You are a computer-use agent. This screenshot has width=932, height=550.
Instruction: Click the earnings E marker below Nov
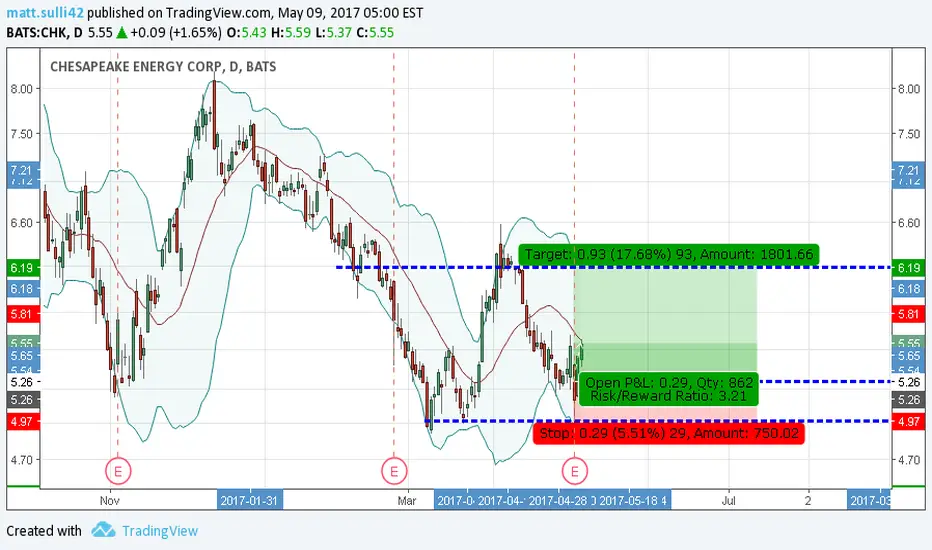[118, 472]
